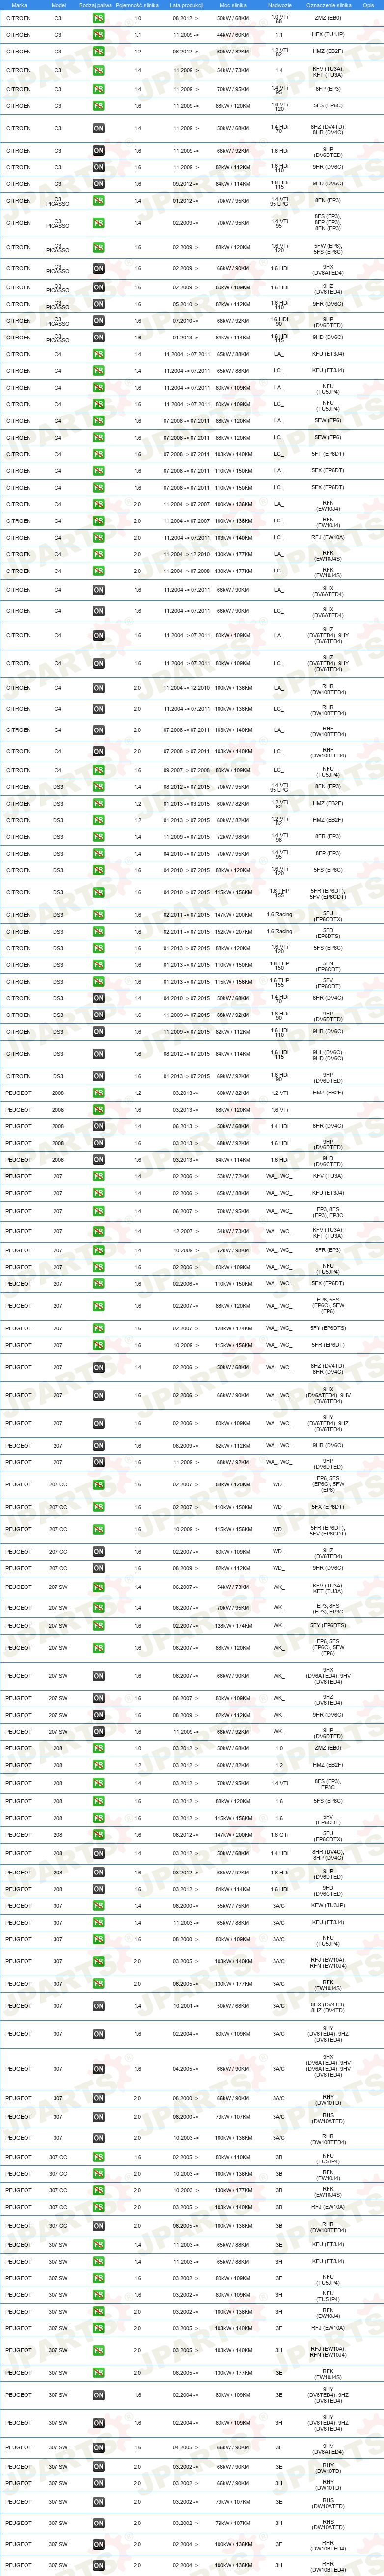Click the Rodzaj paliwa column header

[x=96, y=5]
